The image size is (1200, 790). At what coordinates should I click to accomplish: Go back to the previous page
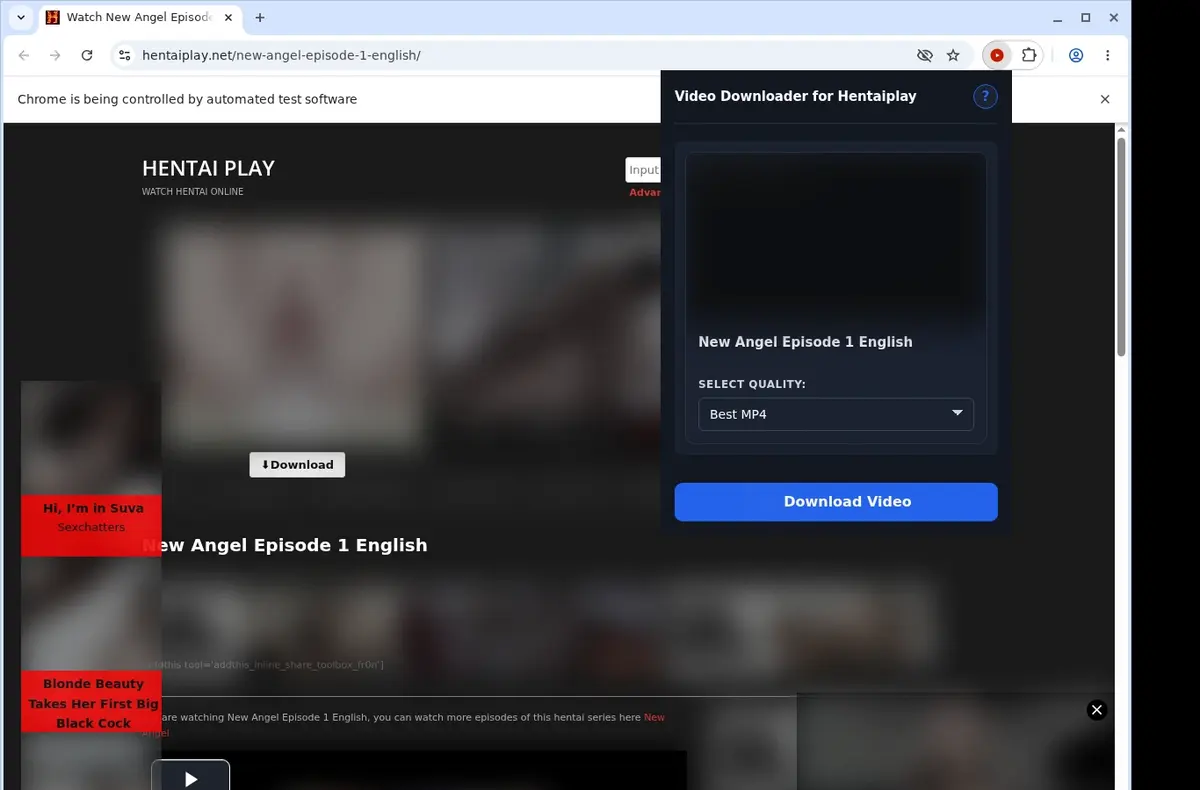(24, 55)
